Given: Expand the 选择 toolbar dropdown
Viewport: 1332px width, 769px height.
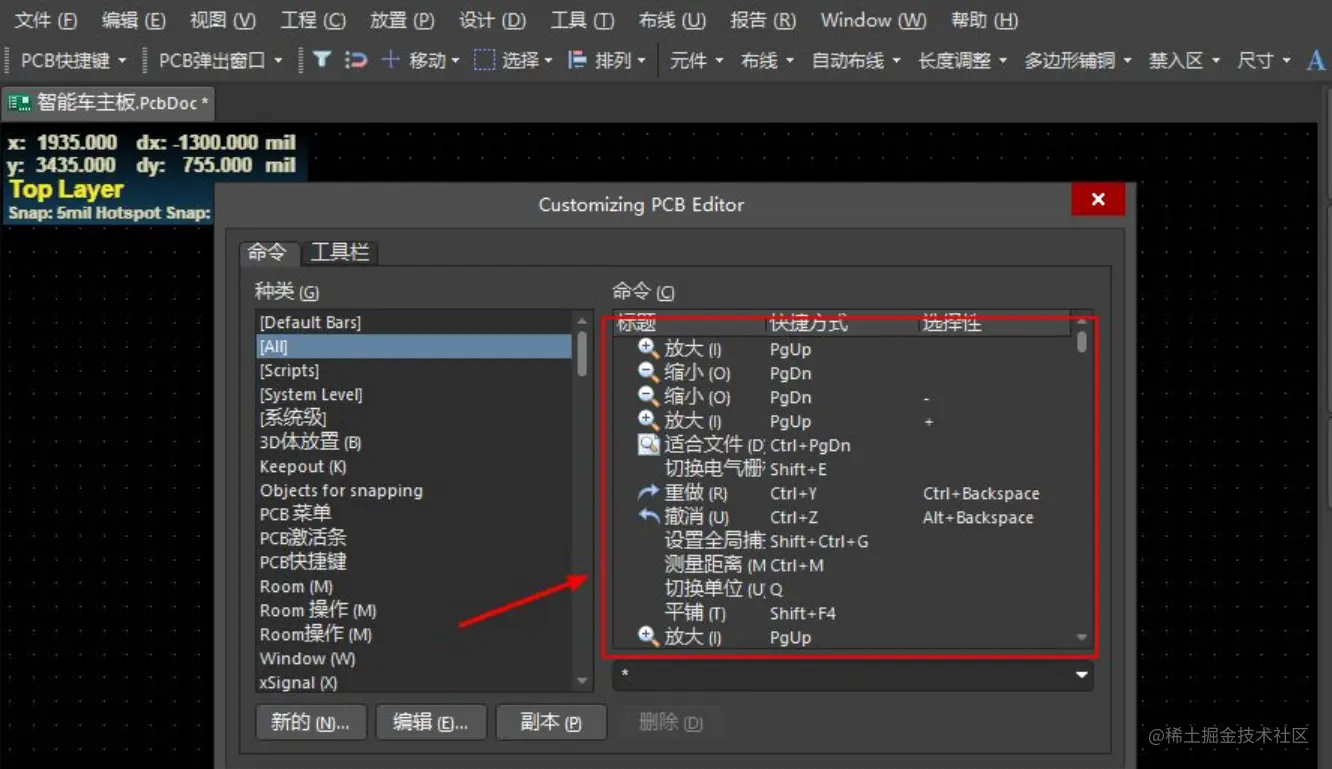Looking at the screenshot, I should point(549,61).
